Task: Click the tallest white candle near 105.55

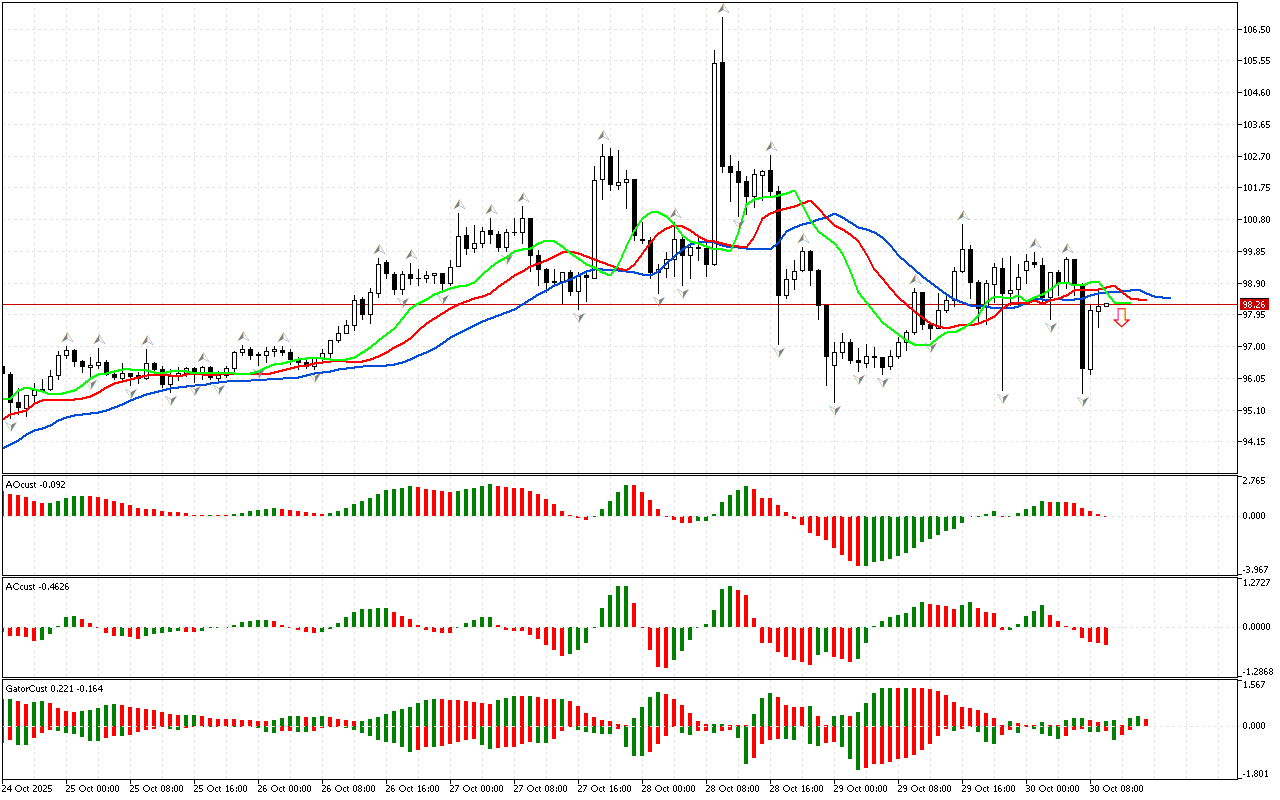Action: point(716,110)
